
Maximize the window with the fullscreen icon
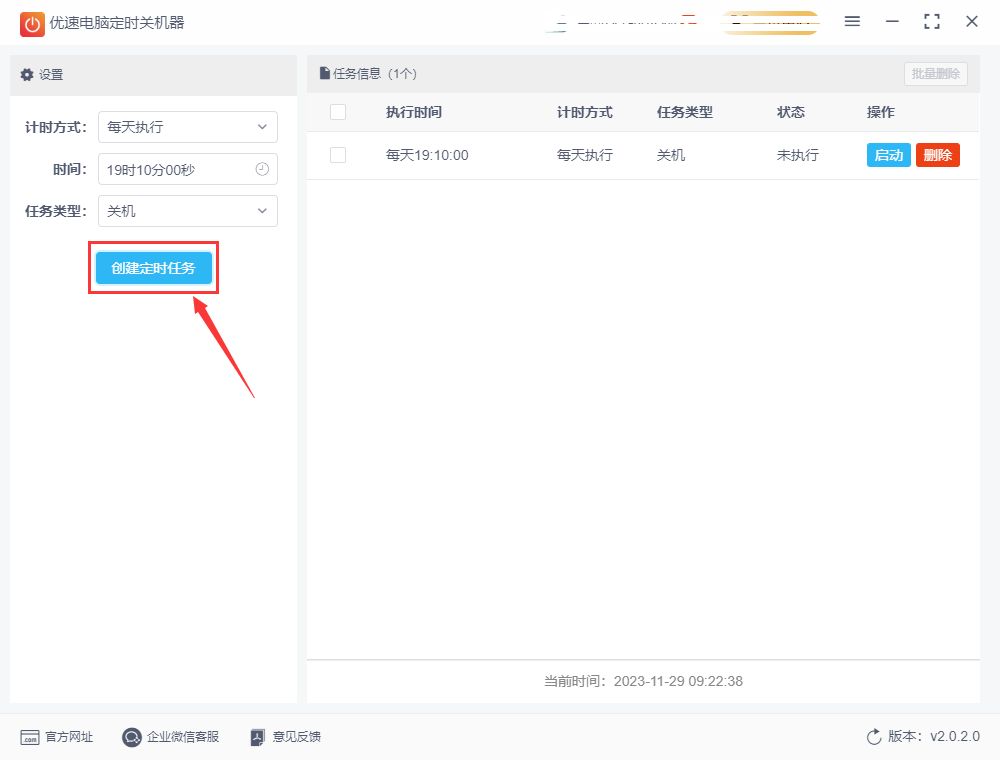pos(932,22)
